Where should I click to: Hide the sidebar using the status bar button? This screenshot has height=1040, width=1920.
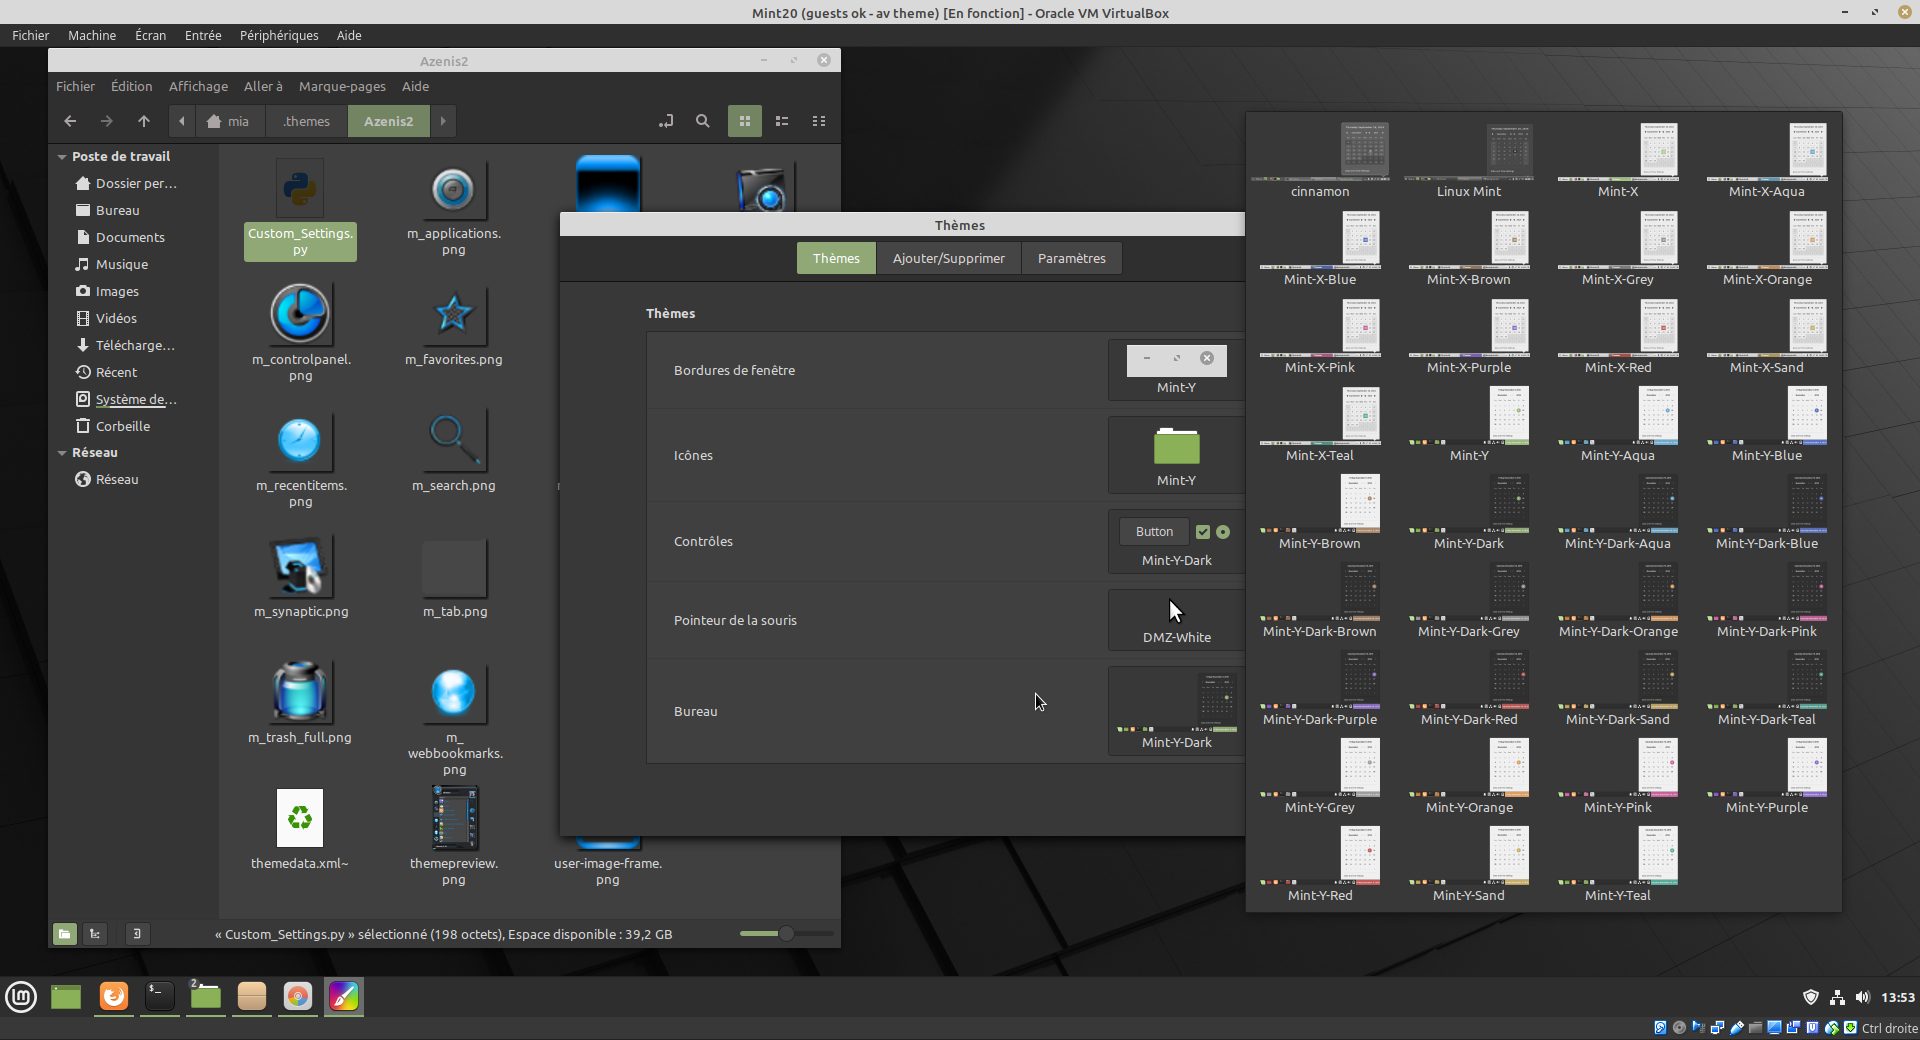coord(137,934)
